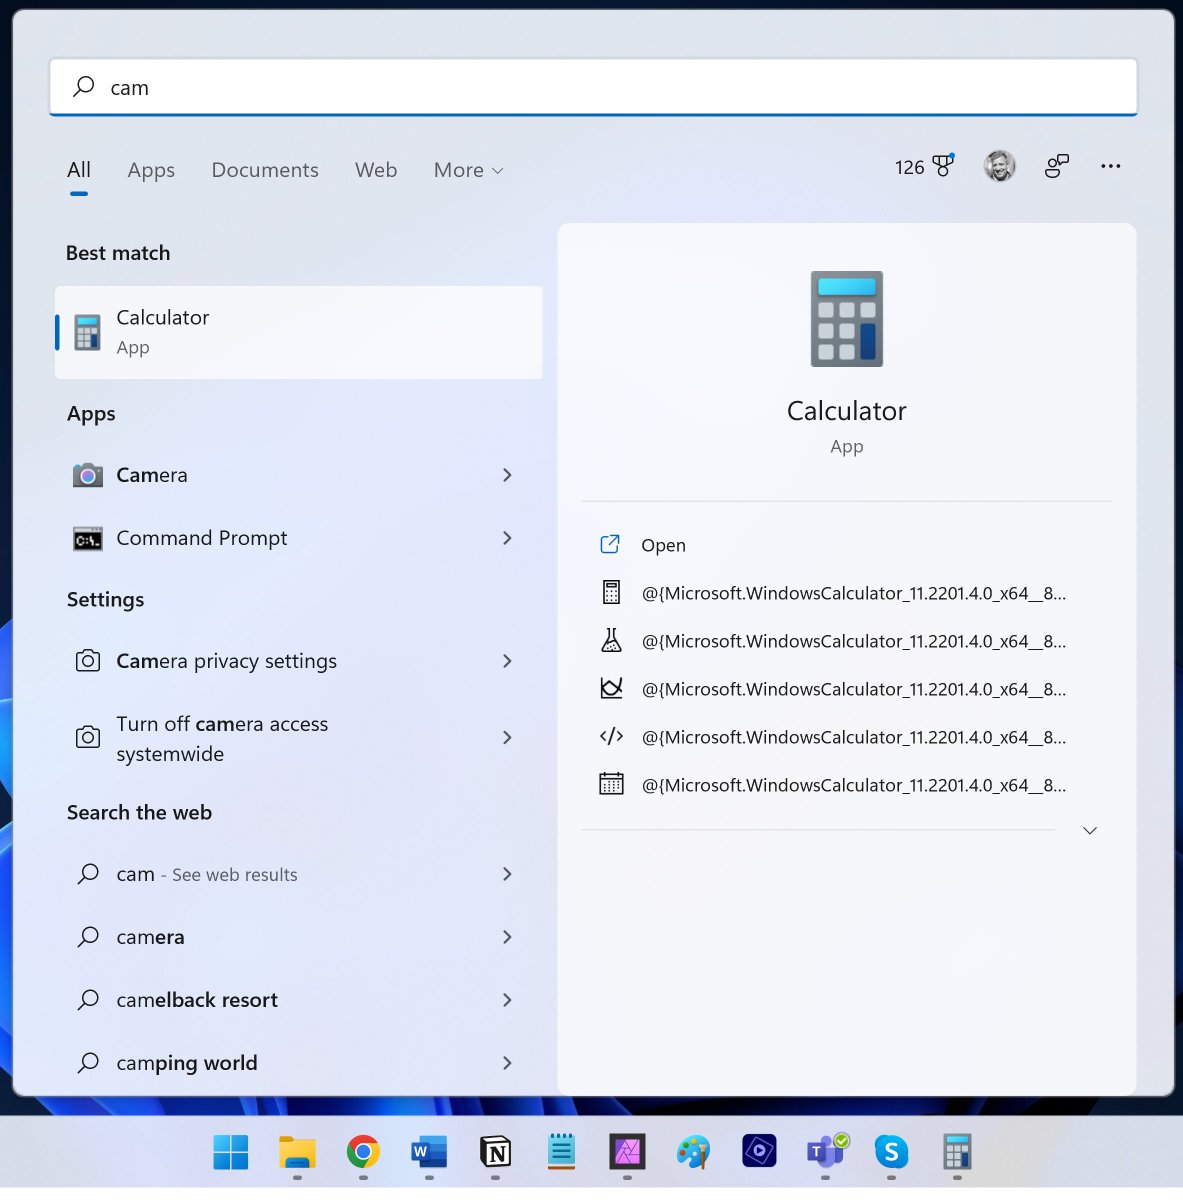This screenshot has height=1200, width=1183.
Task: Expand the Camera privacy settings chevron
Action: (x=507, y=661)
